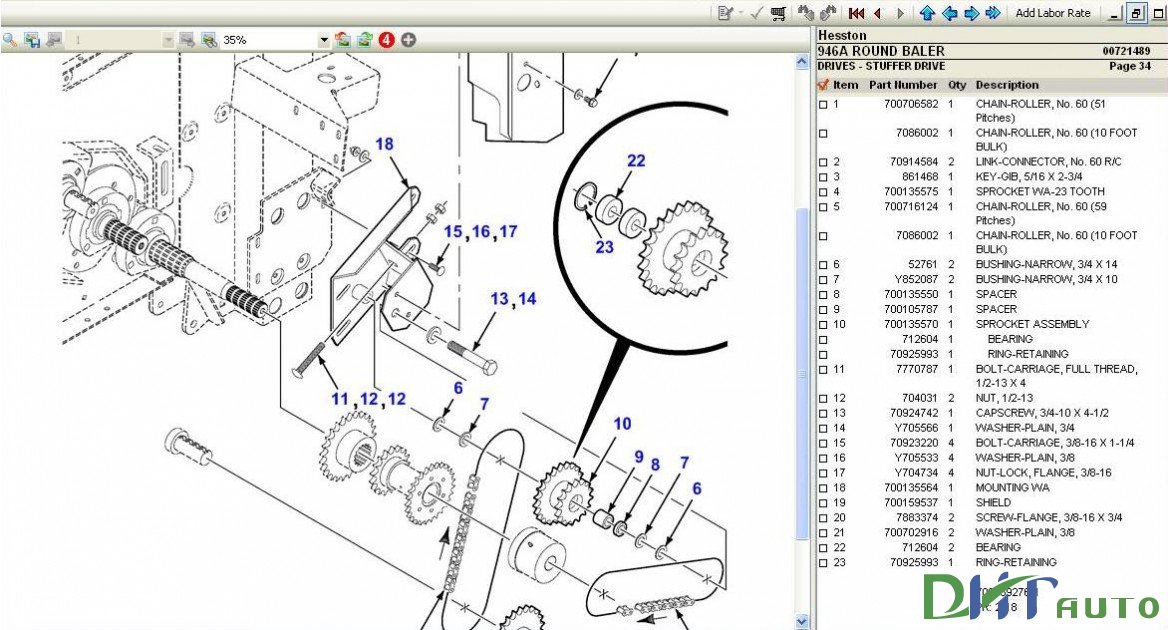Click the blue right arrow icon

(x=971, y=13)
